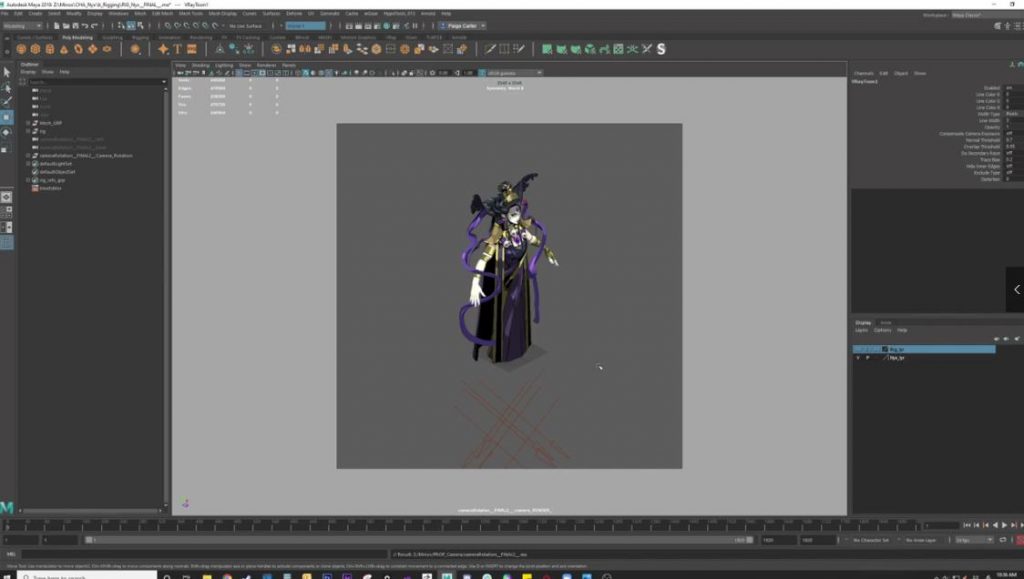Click the Redo arrow in status line
Image resolution: width=1024 pixels, height=579 pixels.
coord(94,26)
